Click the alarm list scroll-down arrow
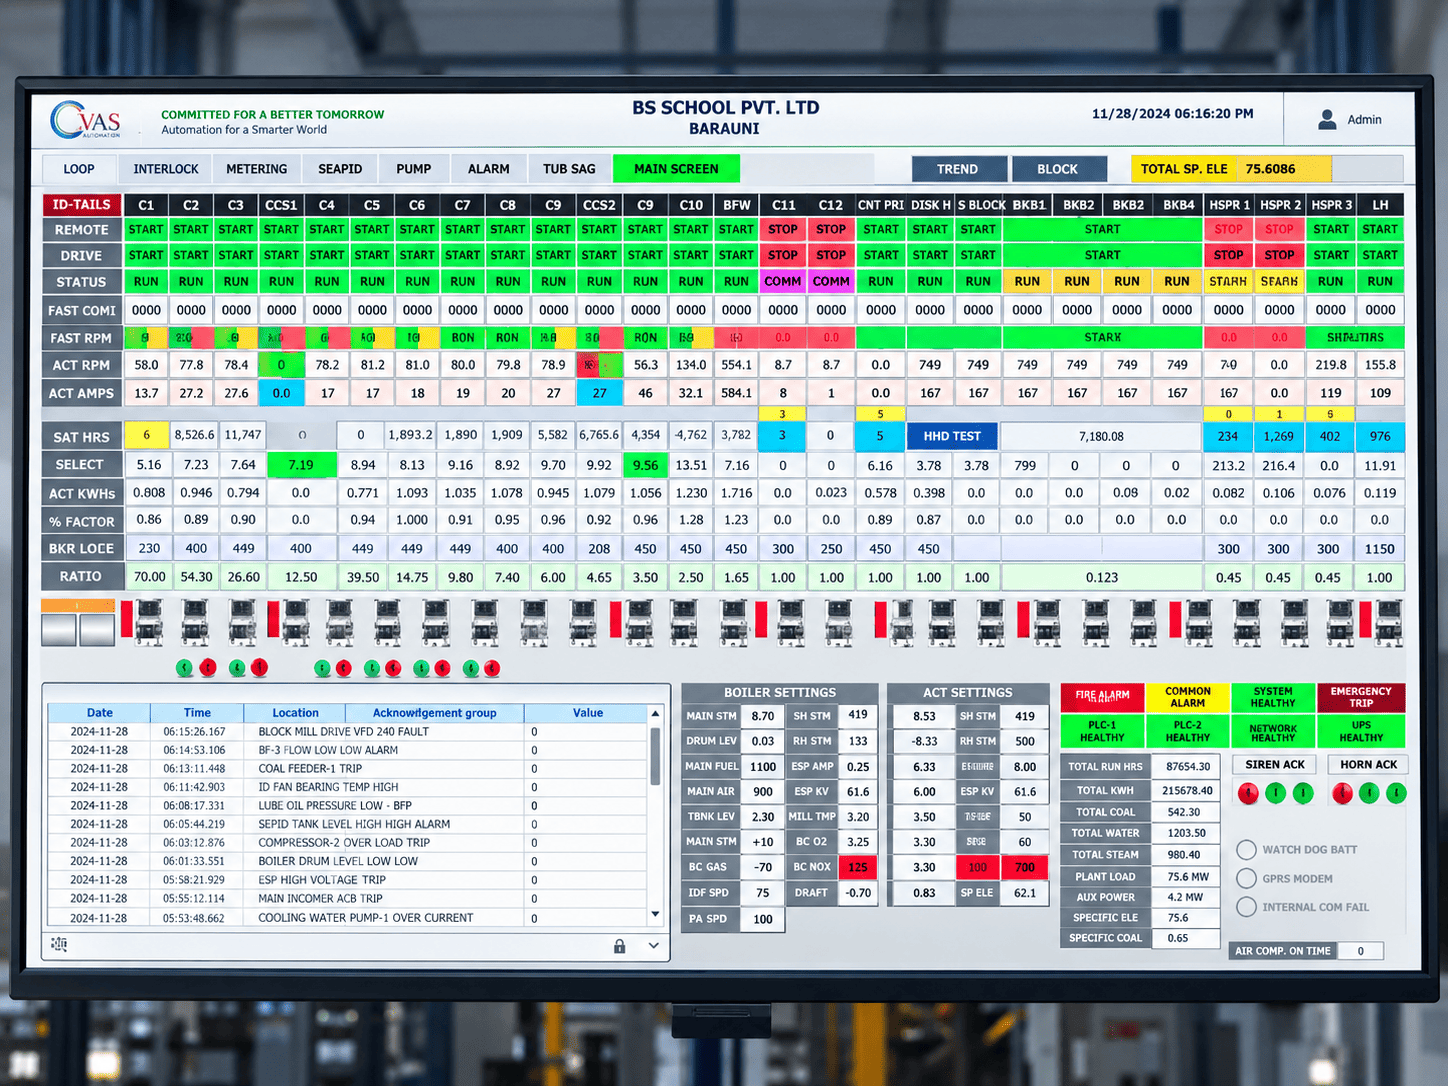 click(655, 915)
